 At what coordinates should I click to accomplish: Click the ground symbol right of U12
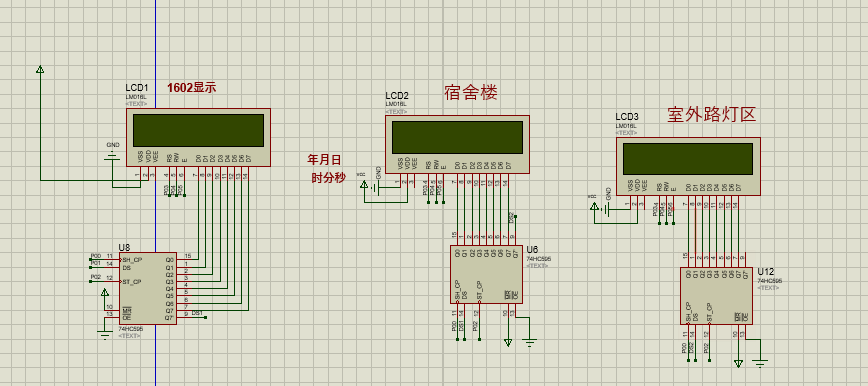[x=760, y=364]
